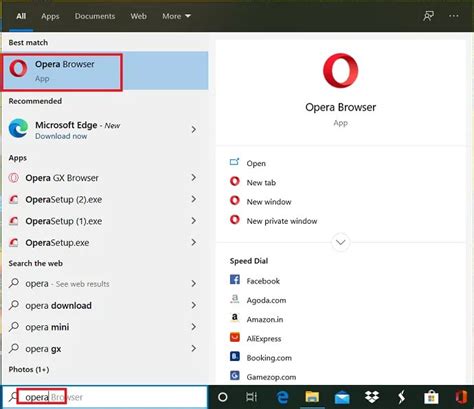Click the OperaSetup (2).exe file icon
The width and height of the screenshot is (474, 409).
coord(14,199)
